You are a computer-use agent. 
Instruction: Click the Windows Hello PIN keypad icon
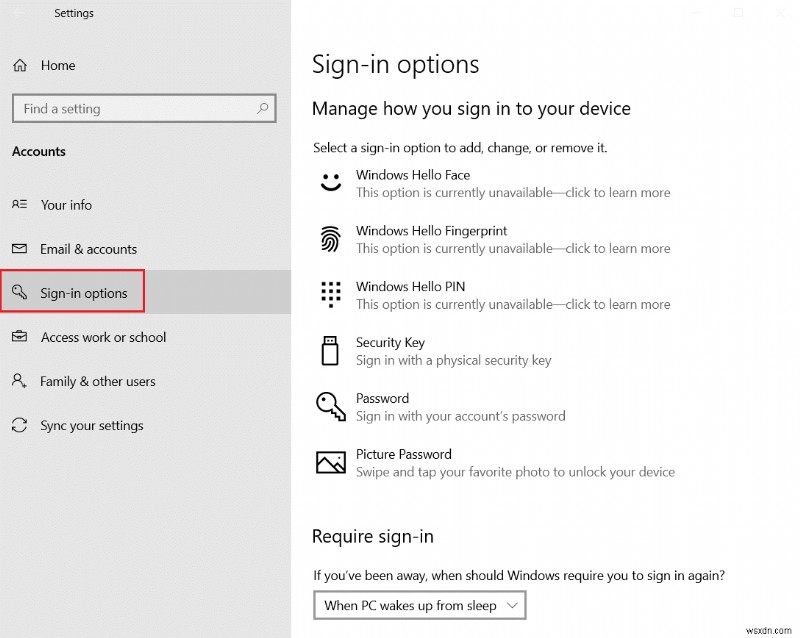[331, 295]
